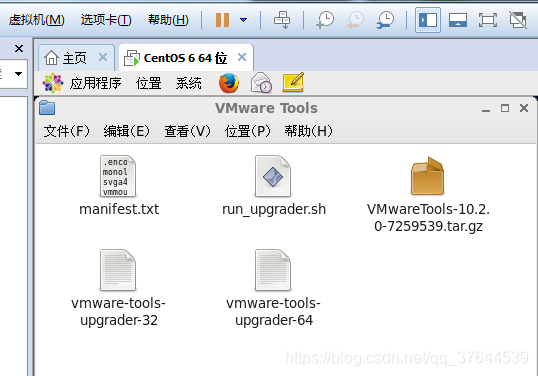Maximize the VMware Tools window
The height and width of the screenshot is (376, 538).
[x=505, y=108]
